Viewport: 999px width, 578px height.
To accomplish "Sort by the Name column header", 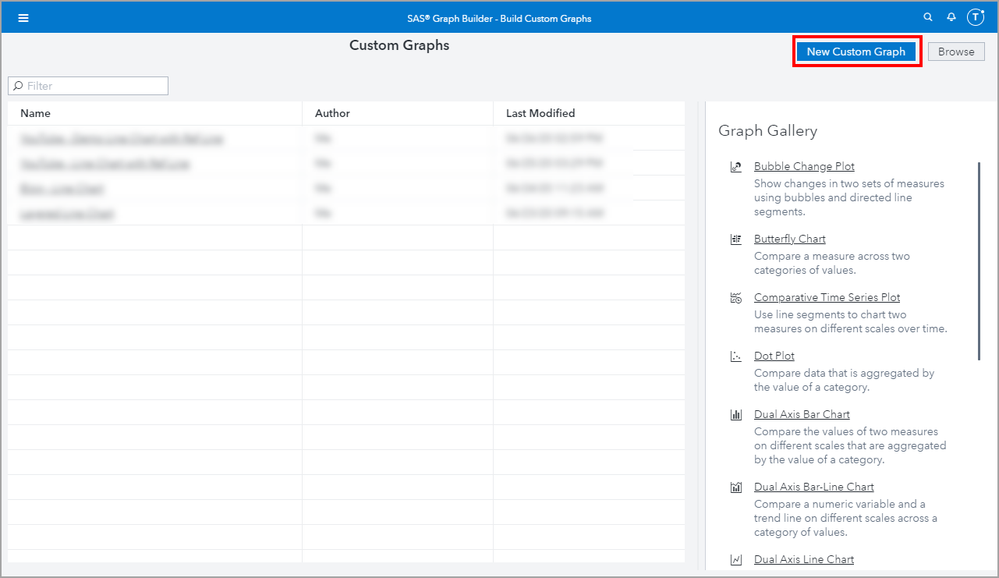I will point(36,113).
